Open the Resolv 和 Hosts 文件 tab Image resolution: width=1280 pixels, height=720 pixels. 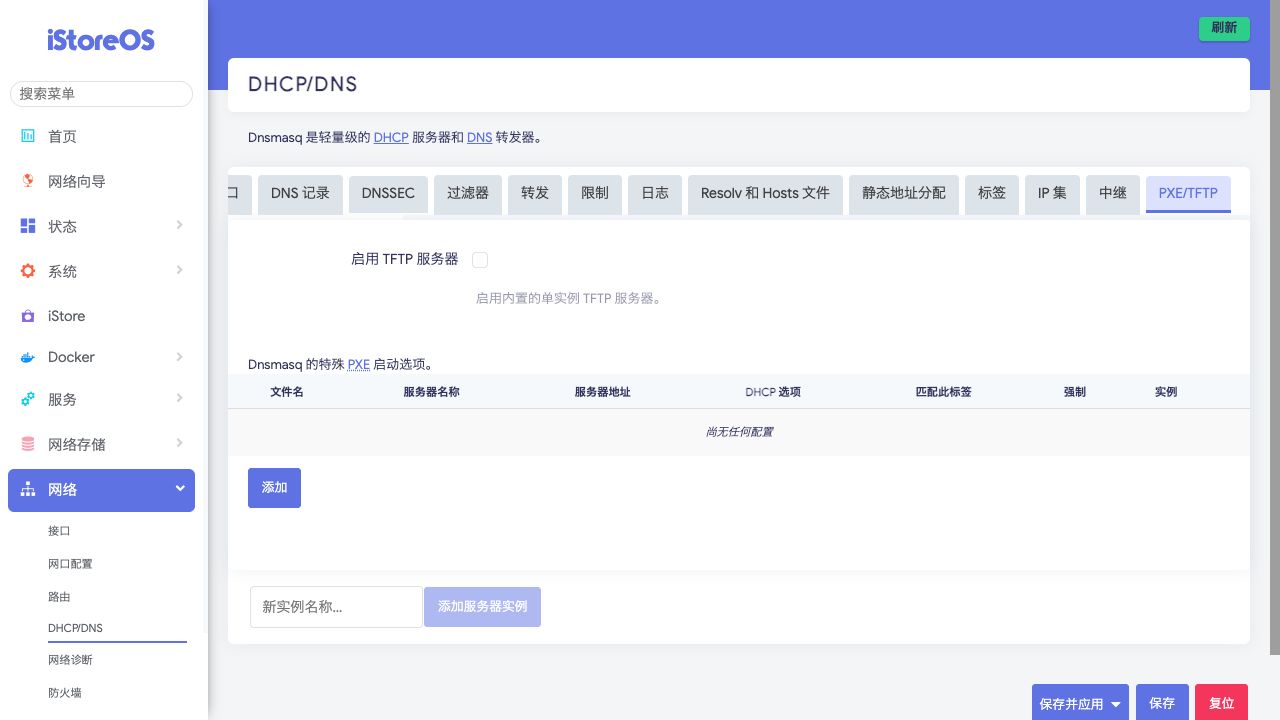click(765, 193)
